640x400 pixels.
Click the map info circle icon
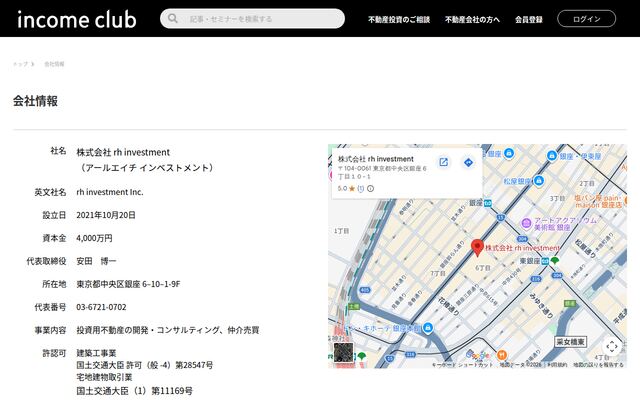click(x=370, y=189)
